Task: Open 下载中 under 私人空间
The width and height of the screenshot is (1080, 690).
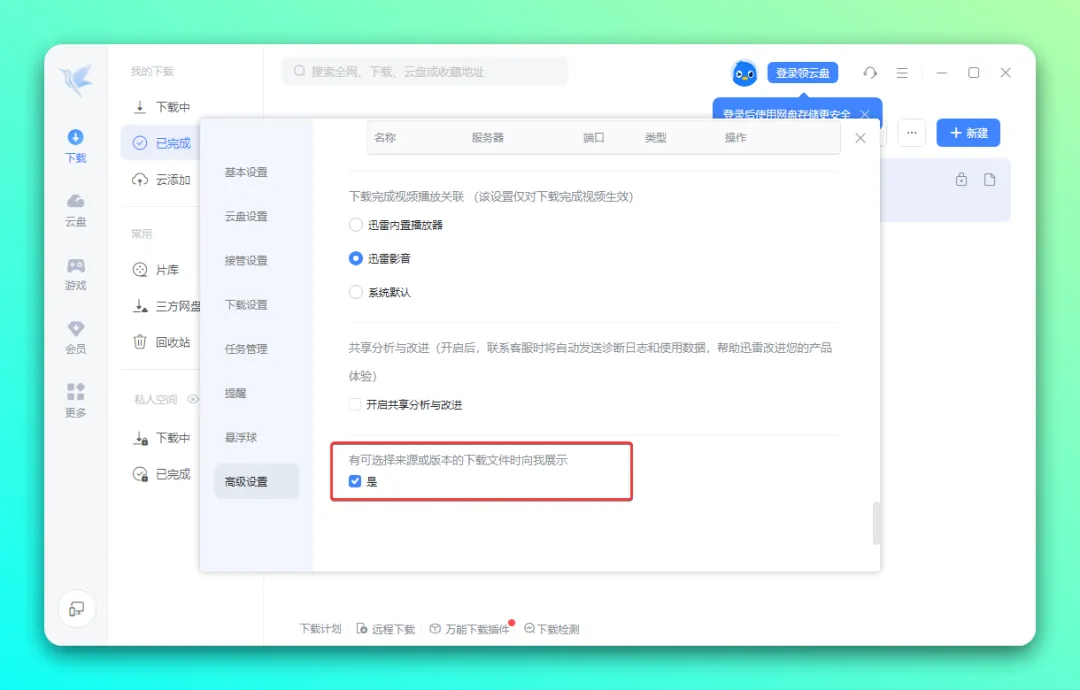Action: point(160,438)
